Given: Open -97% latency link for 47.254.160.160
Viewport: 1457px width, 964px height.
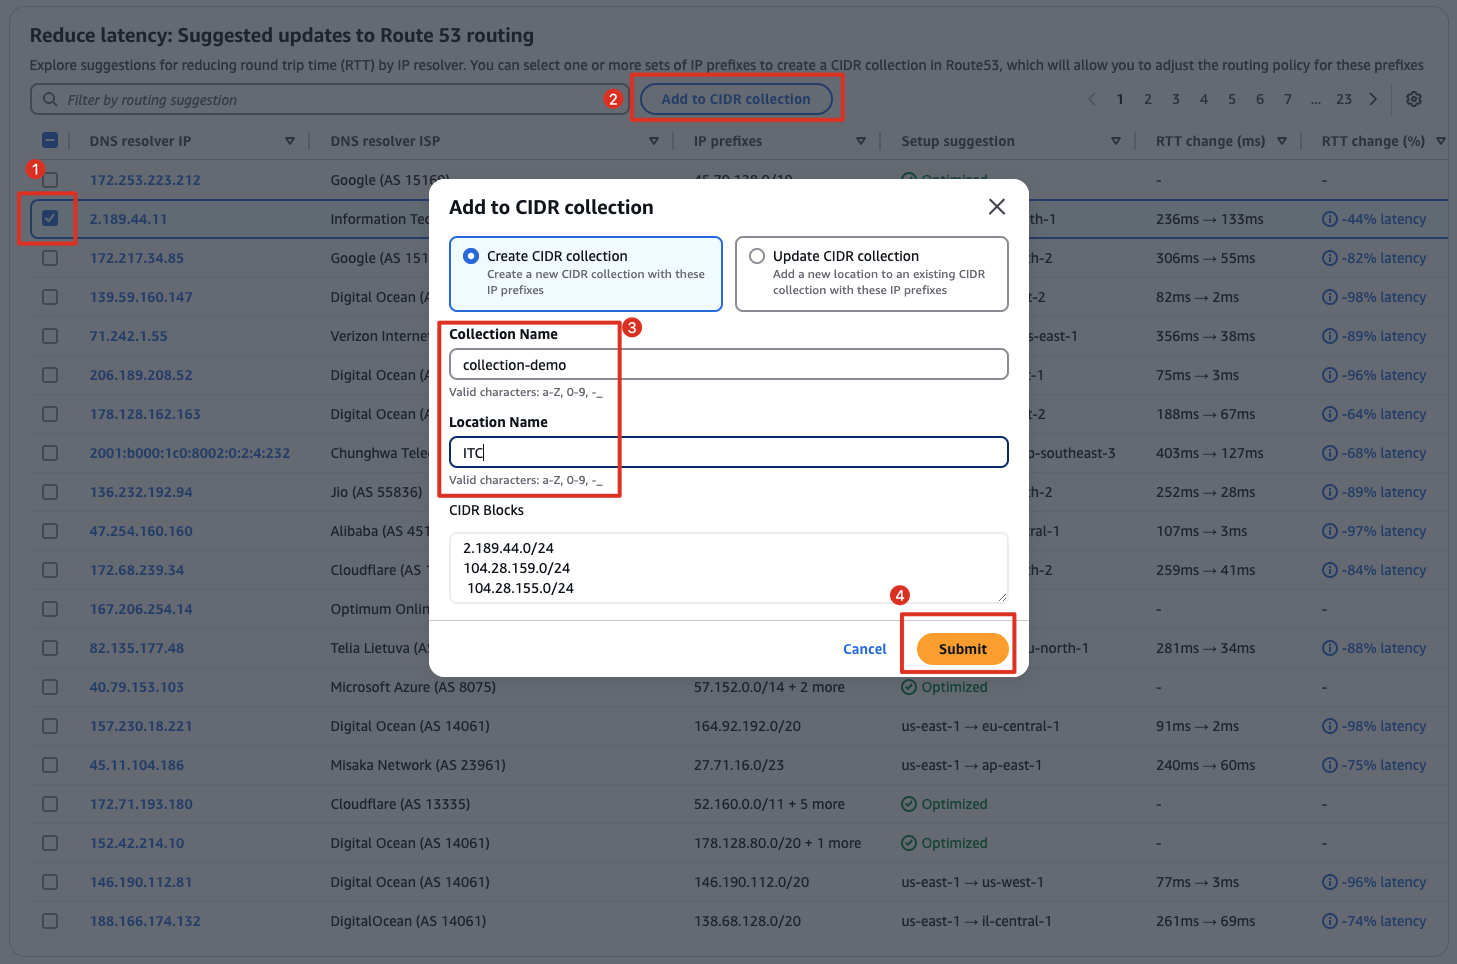Looking at the screenshot, I should (x=1384, y=531).
